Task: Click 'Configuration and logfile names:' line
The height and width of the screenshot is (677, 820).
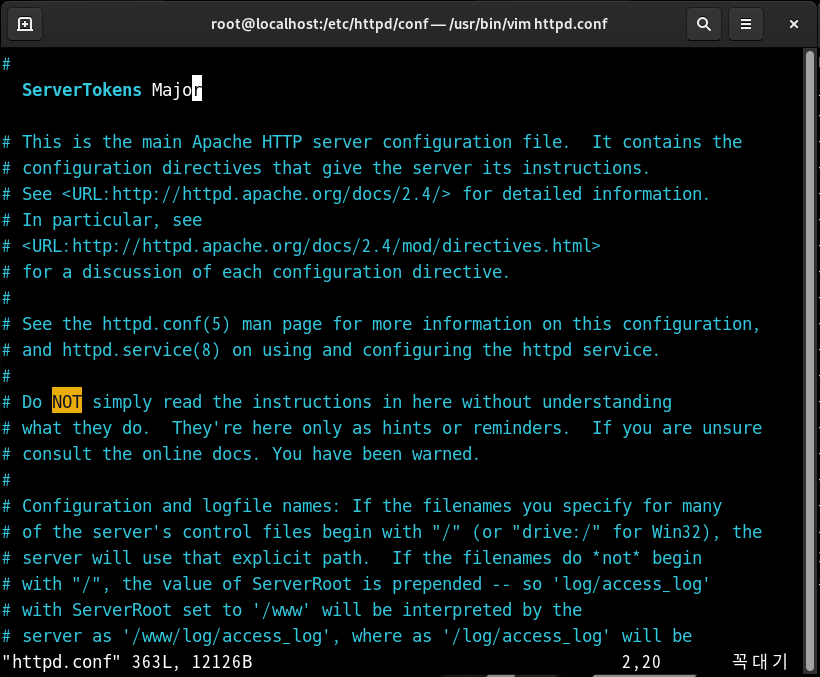Action: (362, 506)
